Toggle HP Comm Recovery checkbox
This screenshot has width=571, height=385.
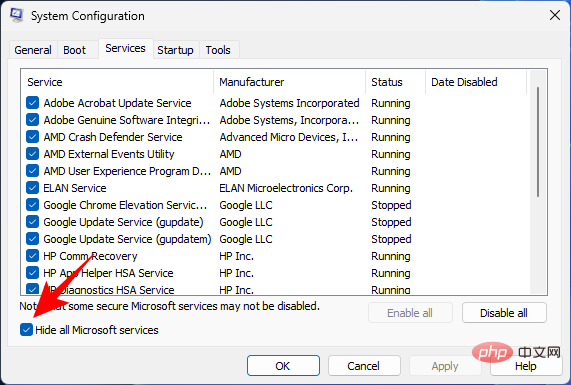point(32,256)
